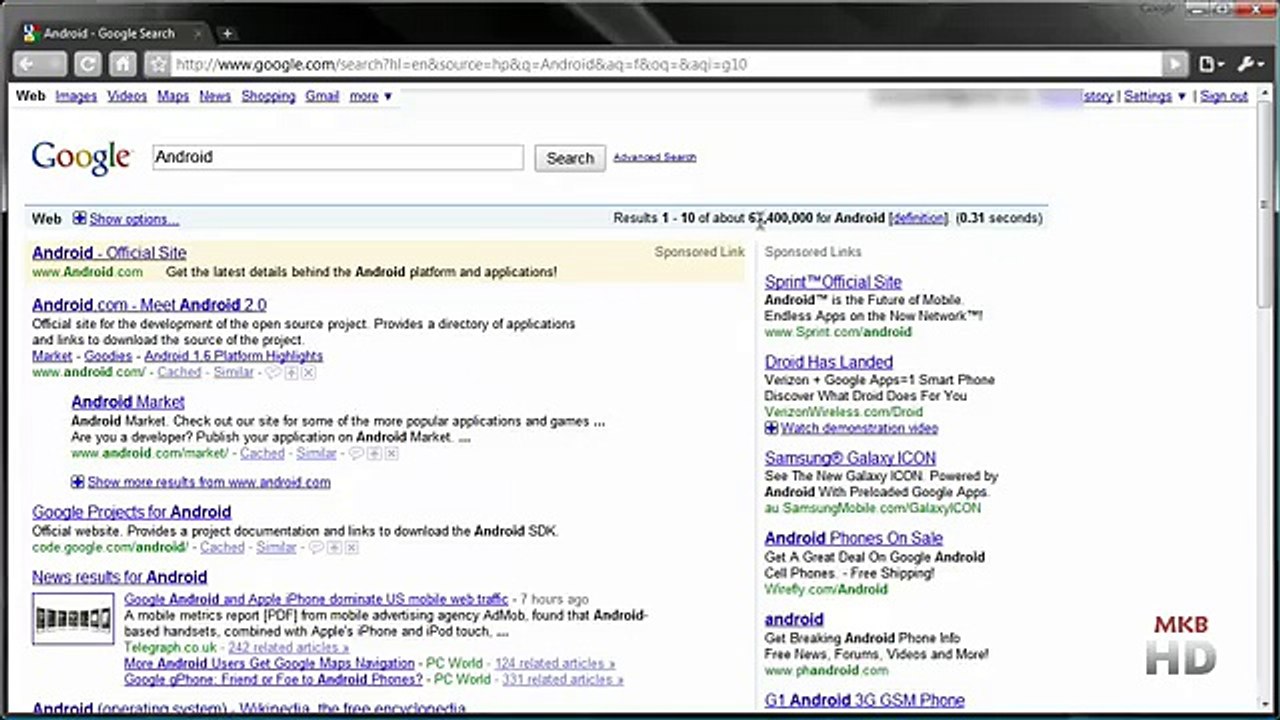Open More Android Users Get Google Maps Navigation
The width and height of the screenshot is (1280, 720).
(x=269, y=663)
